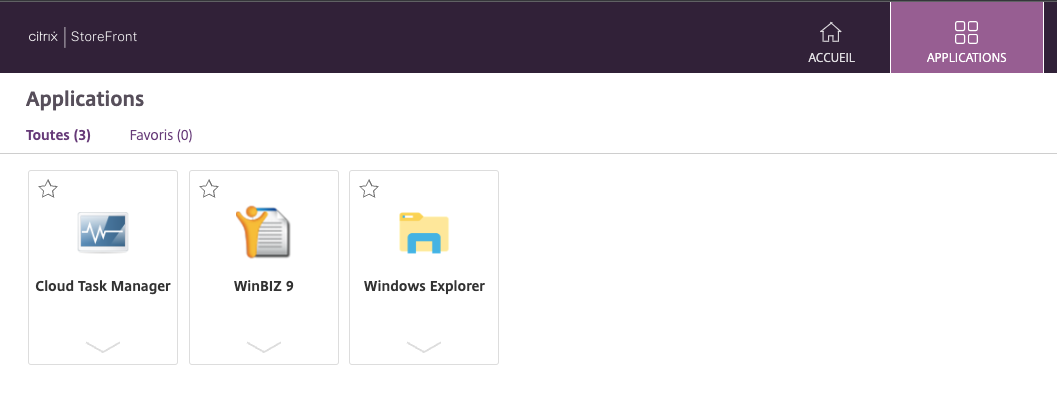Click the Cloud Task Manager label
Image resolution: width=1057 pixels, height=415 pixels.
(x=102, y=286)
